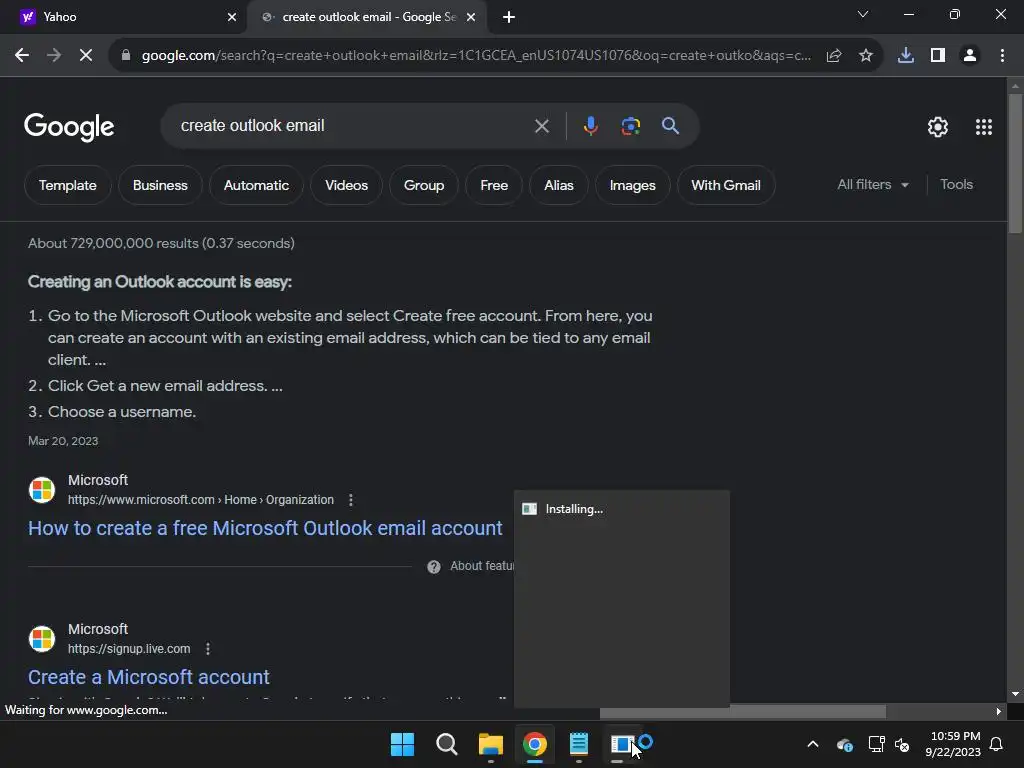The image size is (1024, 768).
Task: Stop loading the page
Action: tap(86, 56)
